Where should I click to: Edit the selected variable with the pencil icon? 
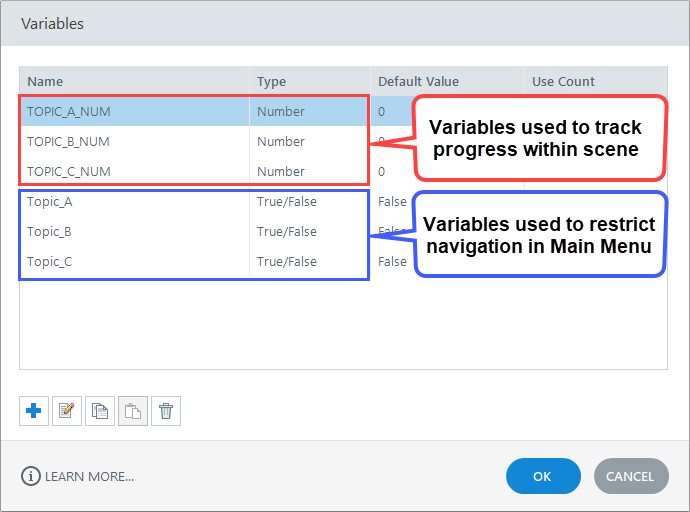(67, 411)
